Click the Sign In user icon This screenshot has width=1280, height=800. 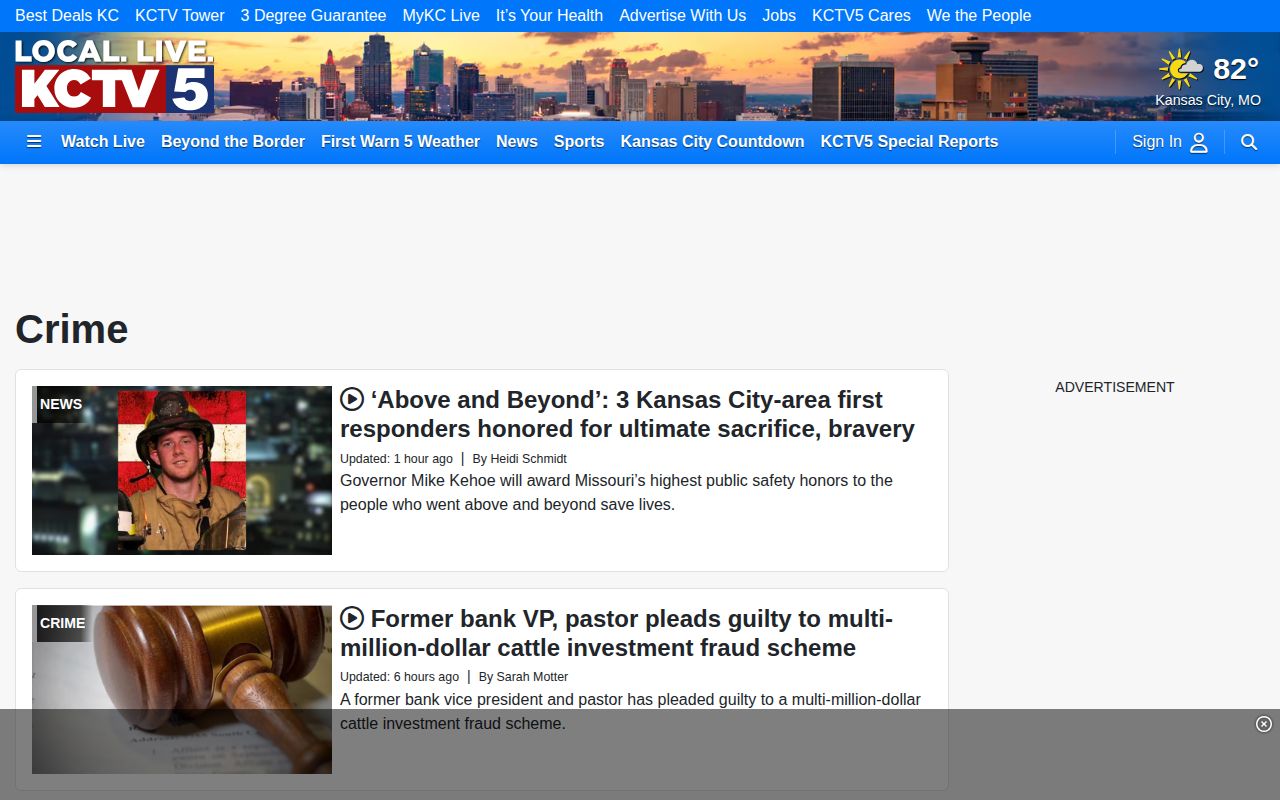click(1199, 142)
